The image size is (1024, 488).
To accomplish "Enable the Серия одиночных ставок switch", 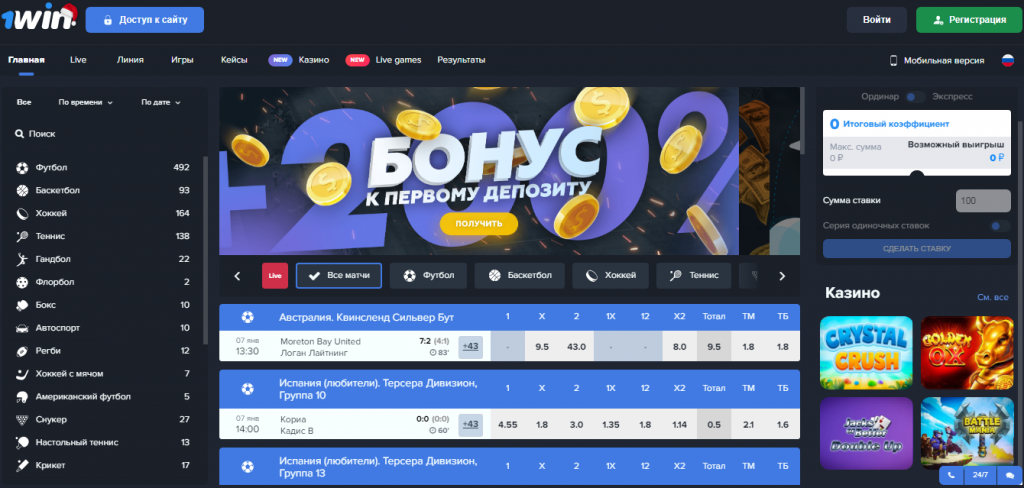I will 1000,226.
